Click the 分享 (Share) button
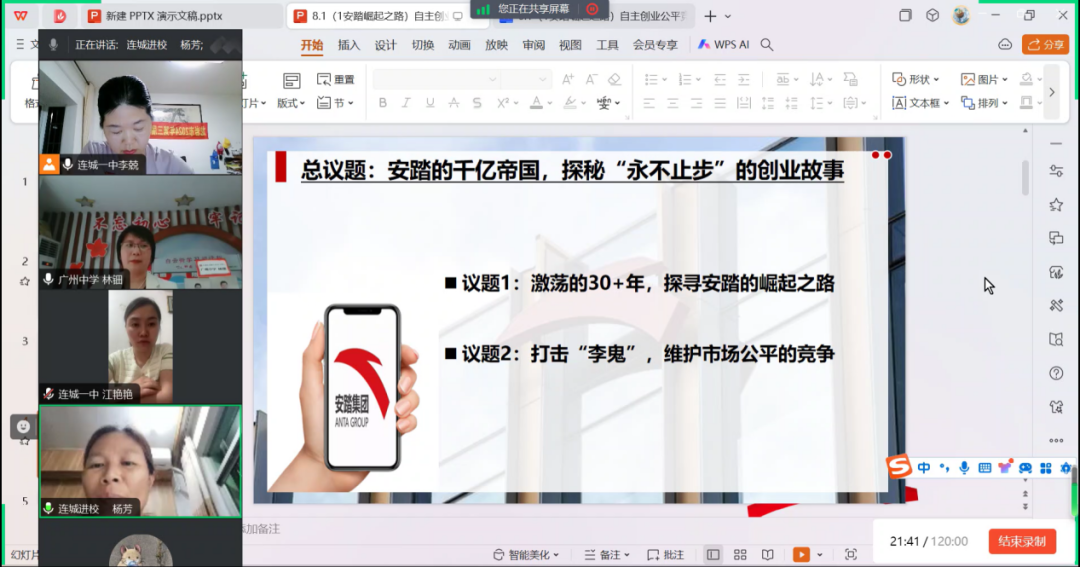The image size is (1080, 567). [1046, 45]
